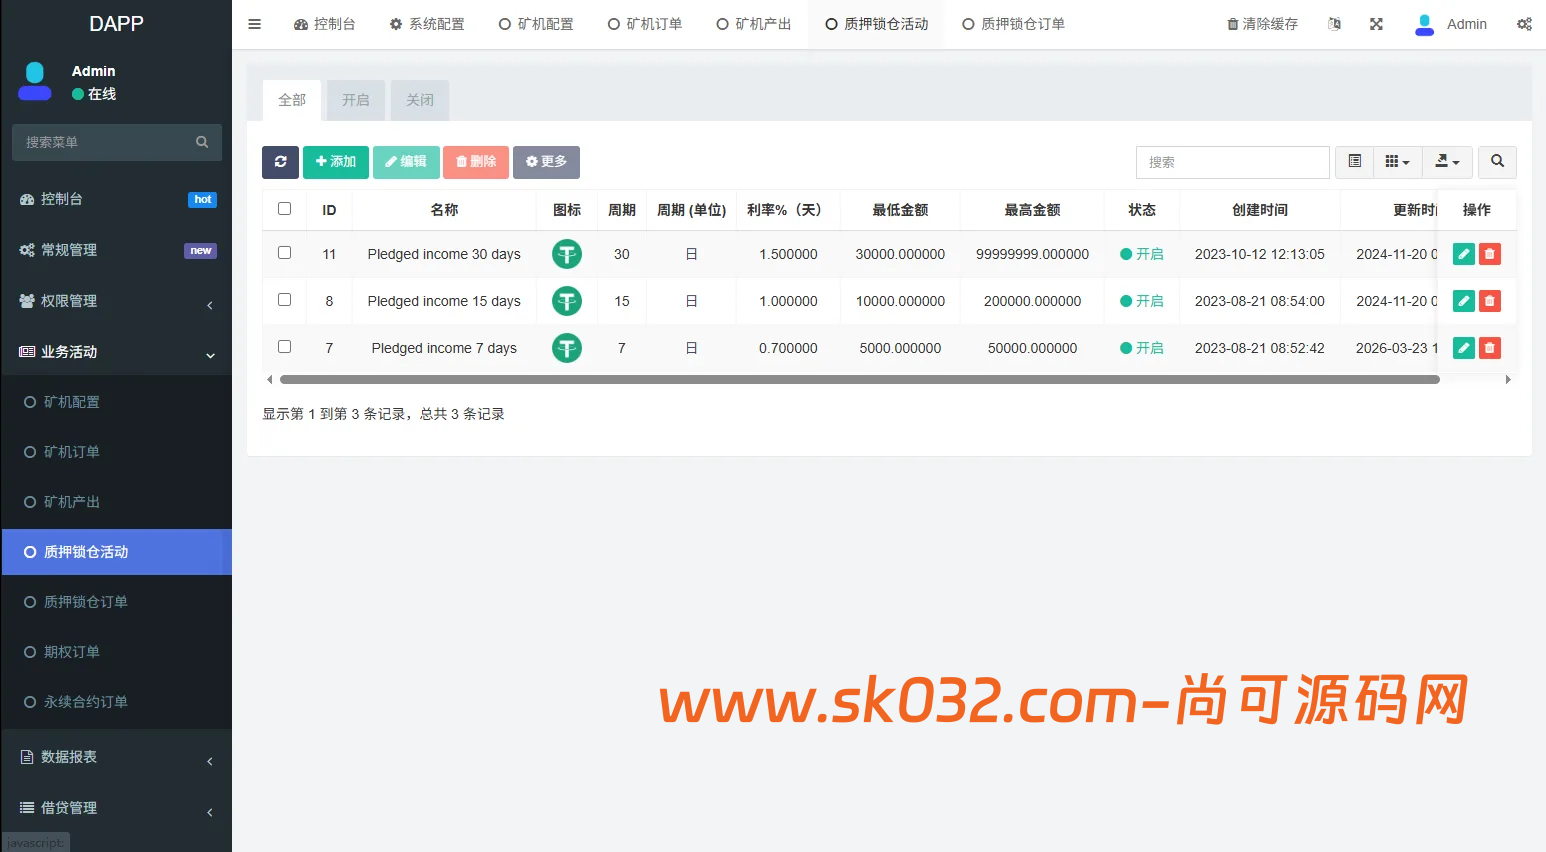The height and width of the screenshot is (852, 1546).
Task: Expand 权限管理 in sidebar
Action: tap(117, 301)
